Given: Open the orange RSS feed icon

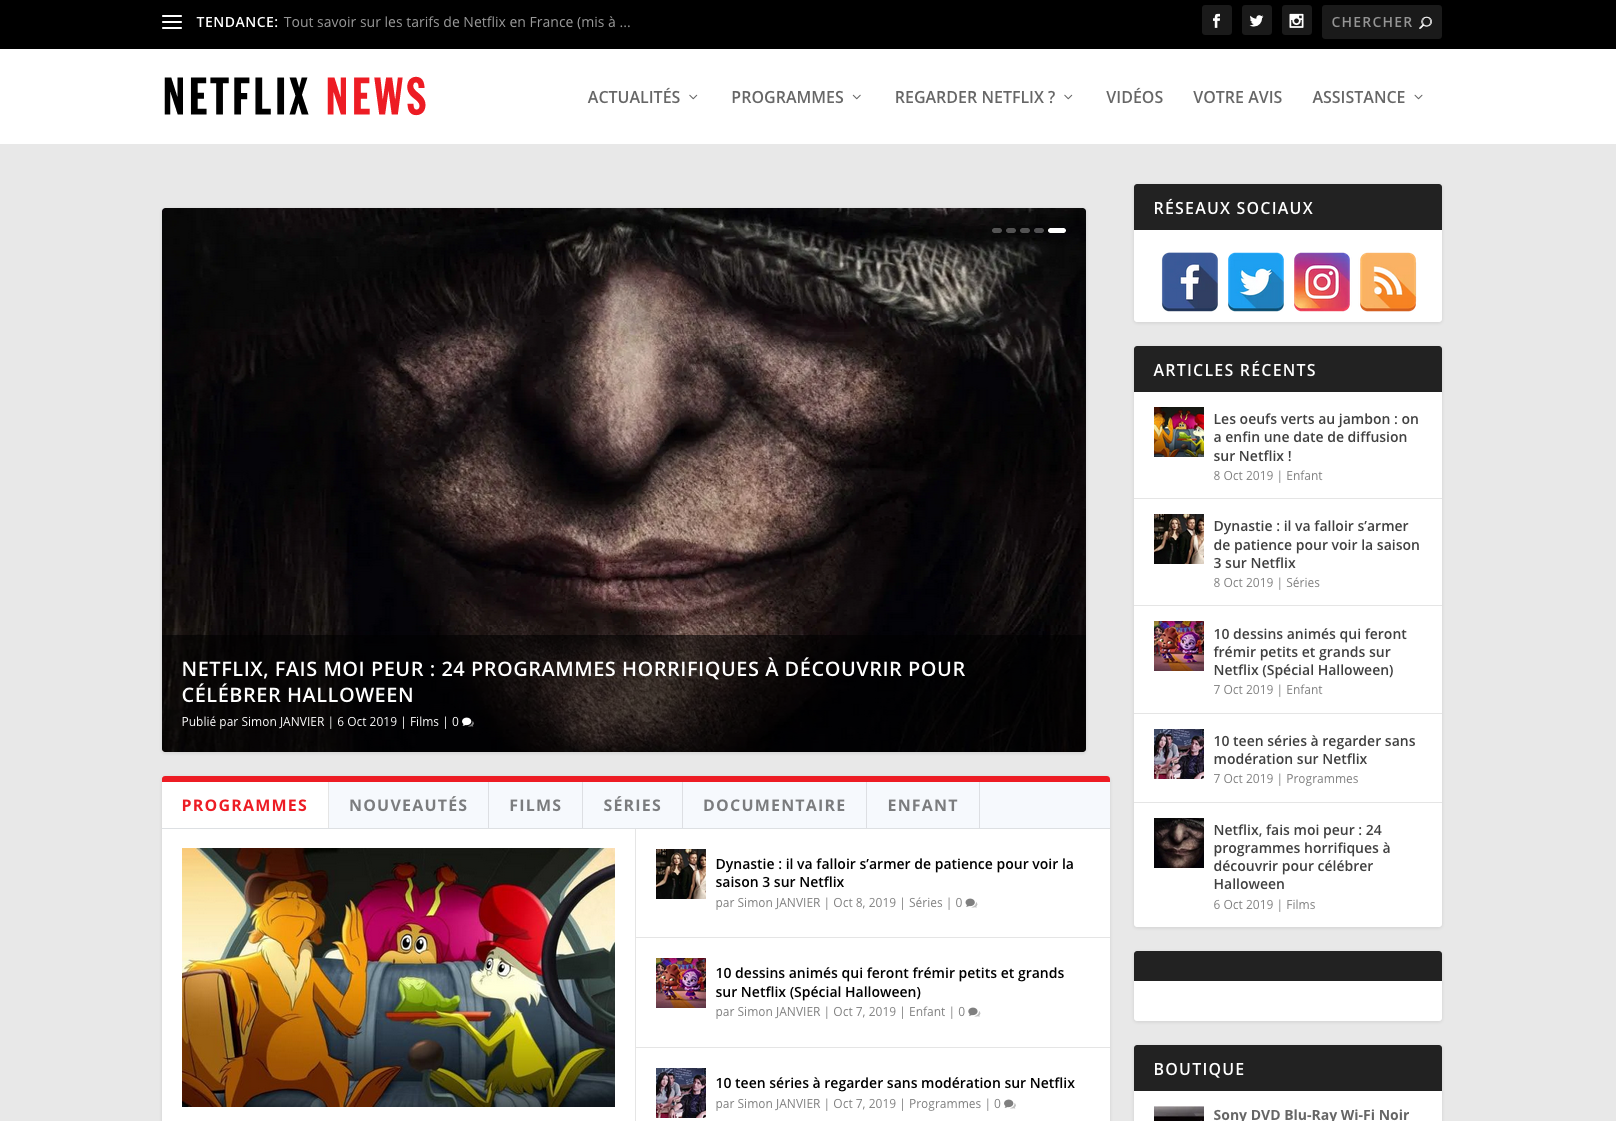Looking at the screenshot, I should pyautogui.click(x=1387, y=282).
